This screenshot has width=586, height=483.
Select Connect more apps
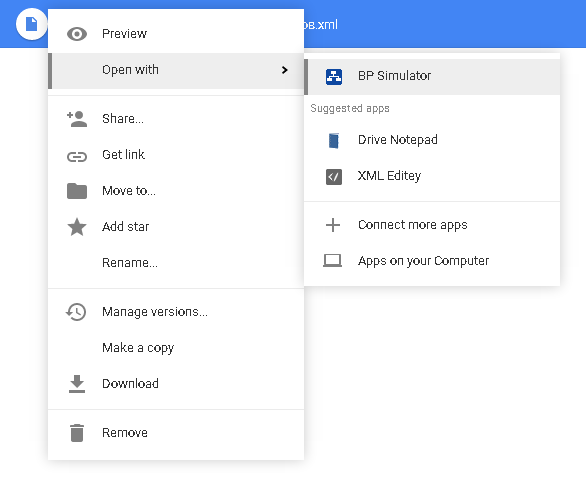click(432, 225)
